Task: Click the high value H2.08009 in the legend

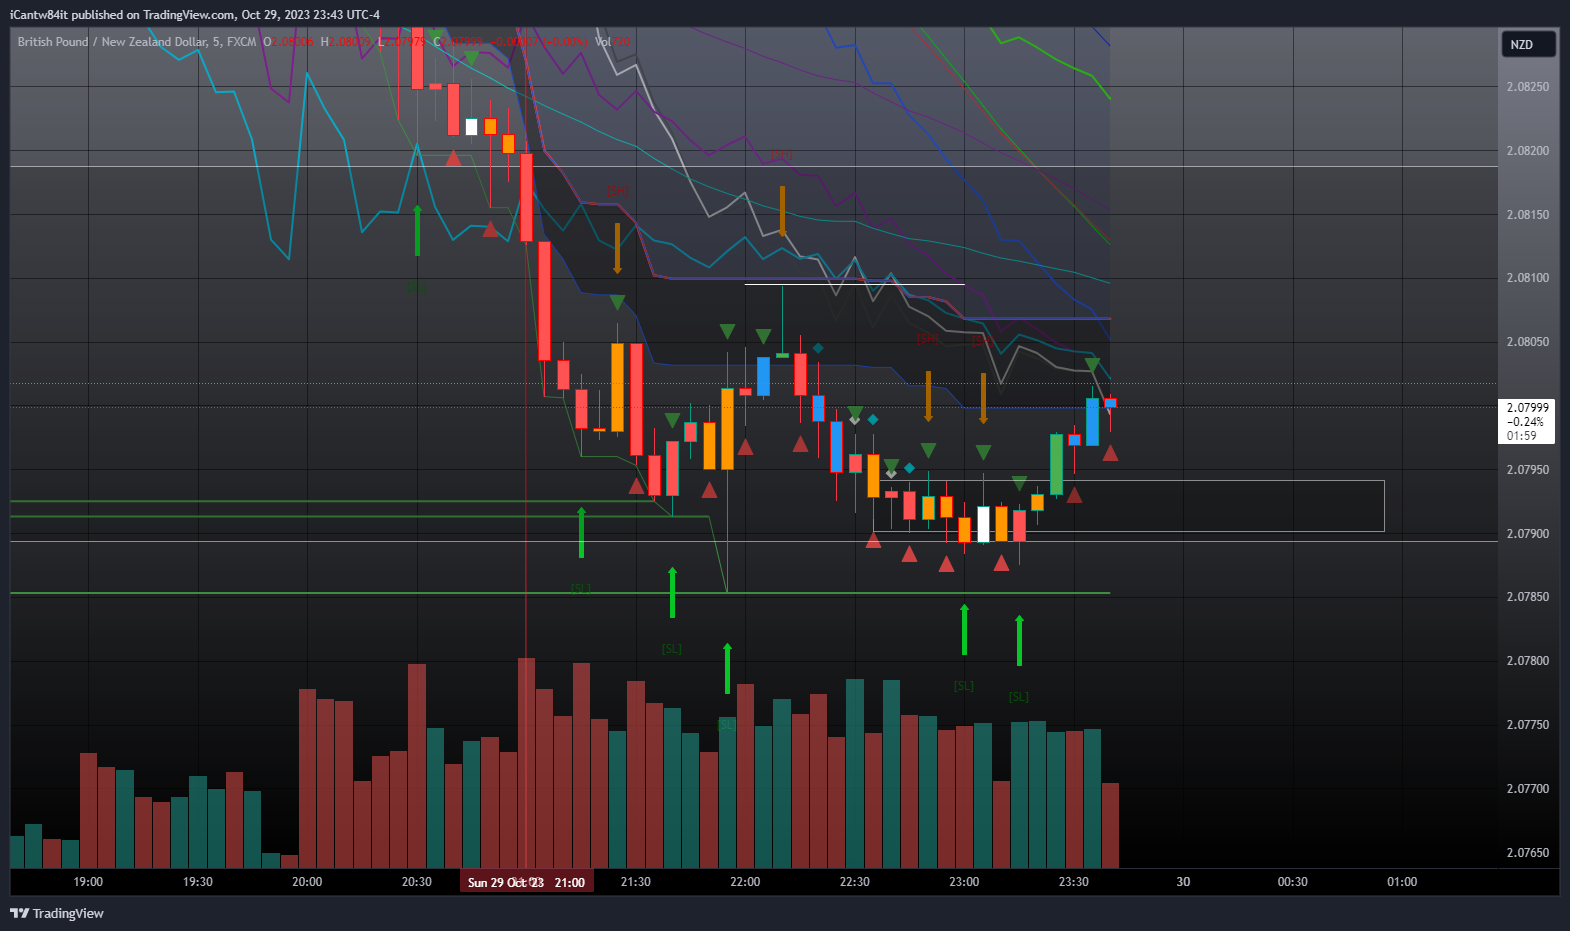Action: (x=345, y=42)
